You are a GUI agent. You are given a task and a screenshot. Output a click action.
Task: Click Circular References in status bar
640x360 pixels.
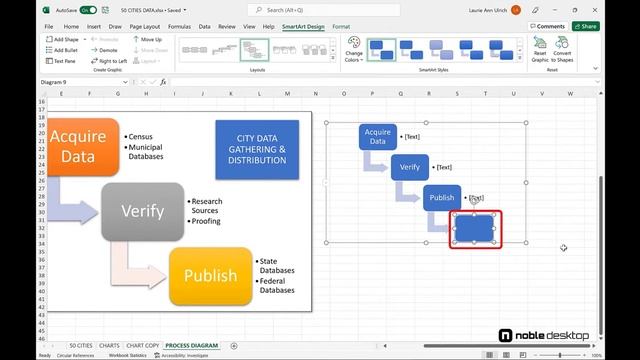75,356
